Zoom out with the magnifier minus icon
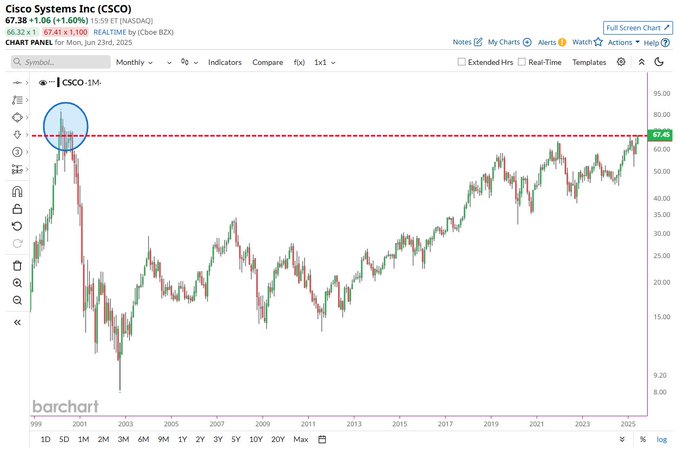 [x=17, y=300]
